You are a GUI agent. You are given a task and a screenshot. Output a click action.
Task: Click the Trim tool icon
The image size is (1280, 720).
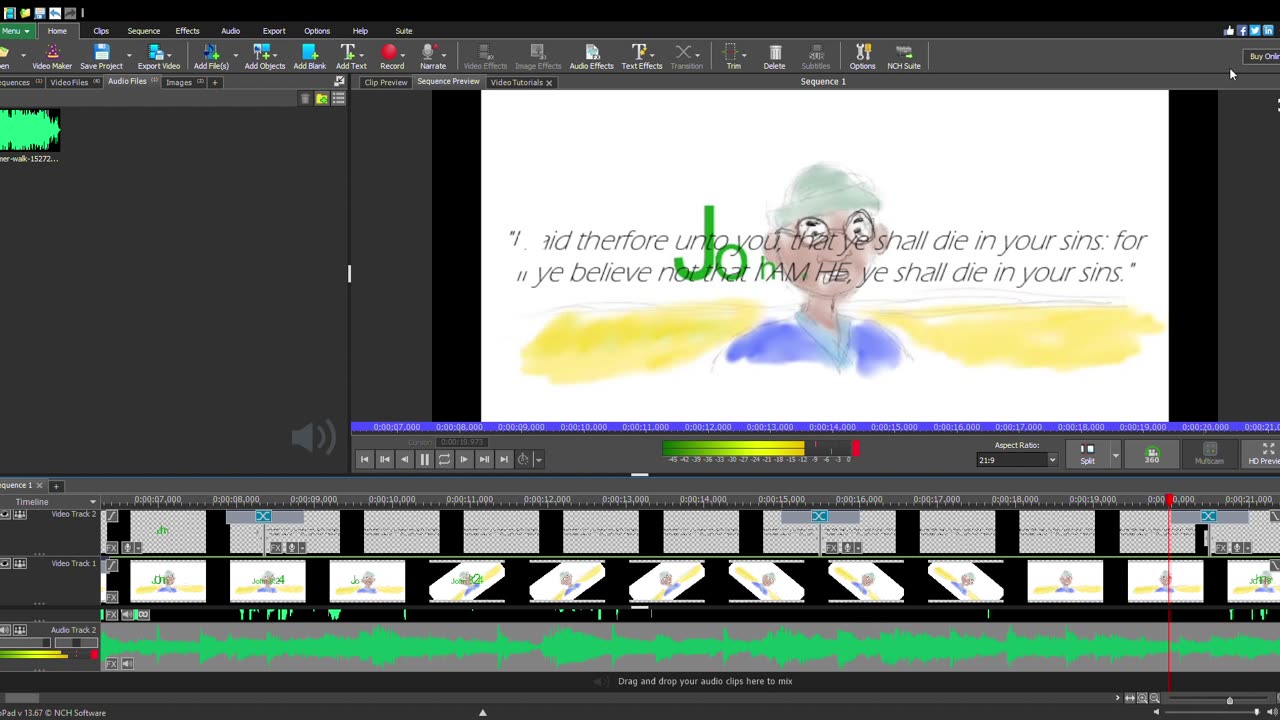732,52
